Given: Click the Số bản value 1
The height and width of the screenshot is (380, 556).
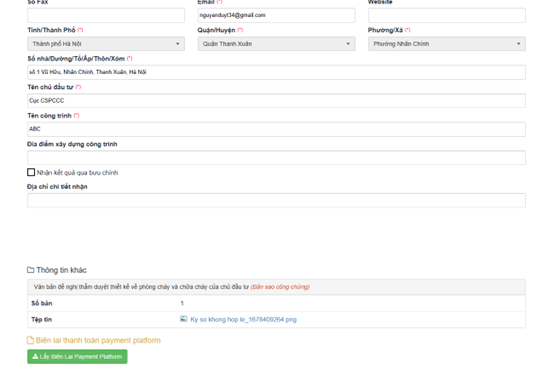Looking at the screenshot, I should [182, 303].
